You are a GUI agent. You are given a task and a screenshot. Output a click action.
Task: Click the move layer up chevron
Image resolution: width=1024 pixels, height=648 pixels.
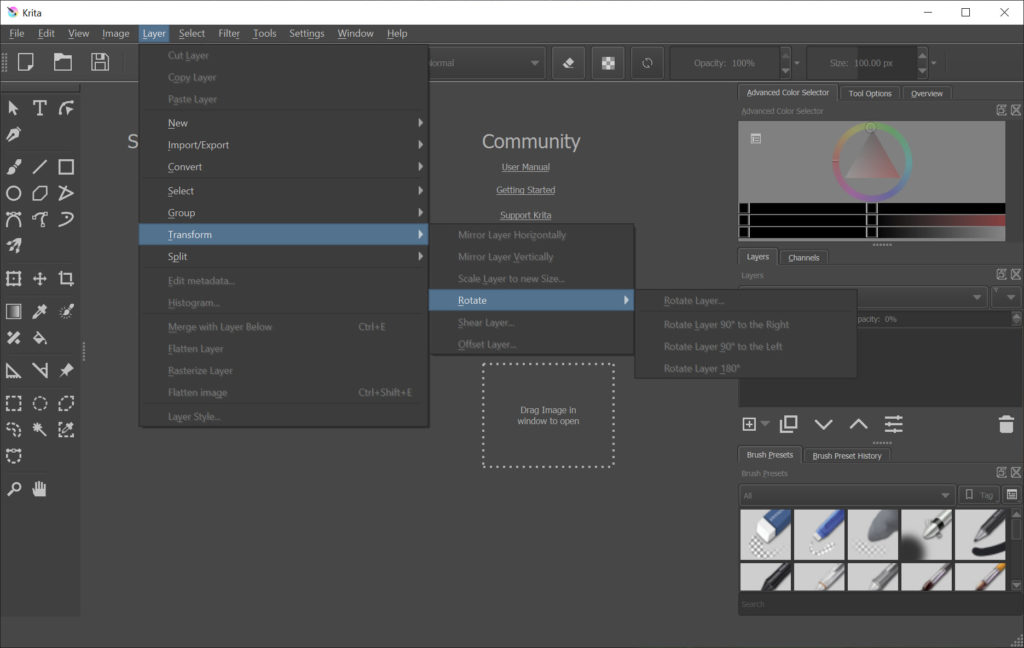click(x=858, y=425)
